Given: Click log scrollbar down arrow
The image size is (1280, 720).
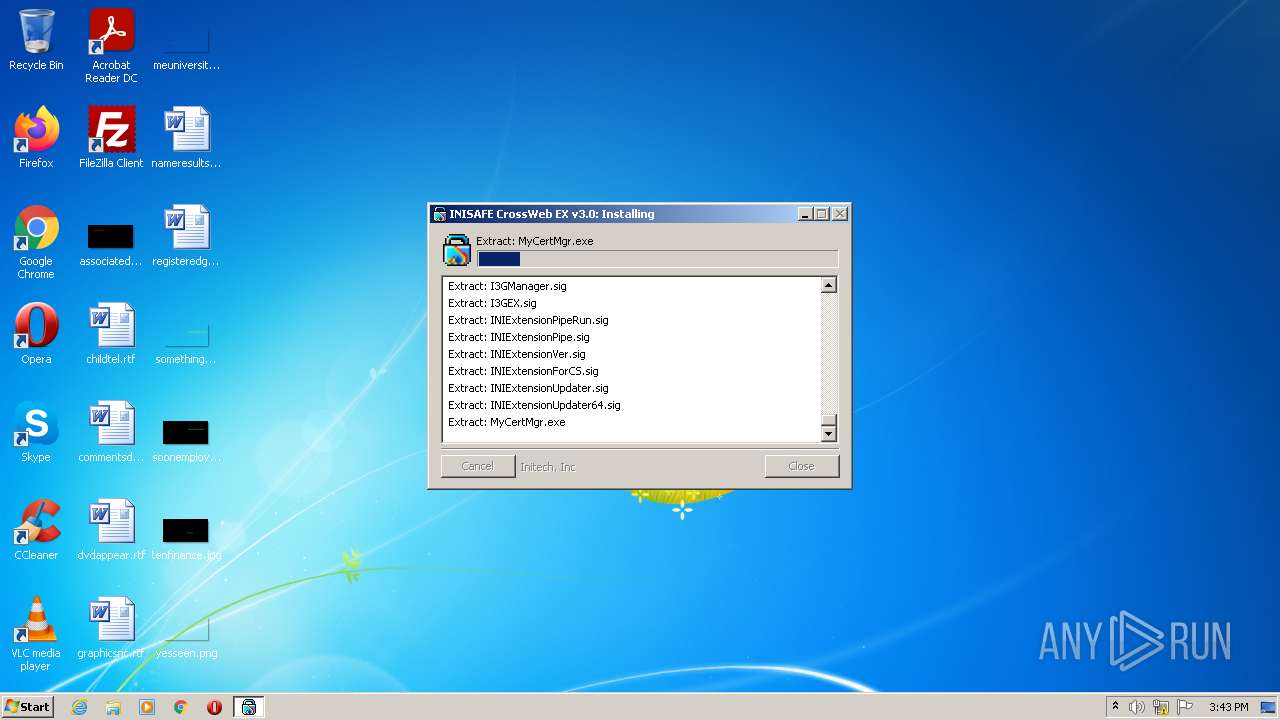Looking at the screenshot, I should [x=828, y=434].
